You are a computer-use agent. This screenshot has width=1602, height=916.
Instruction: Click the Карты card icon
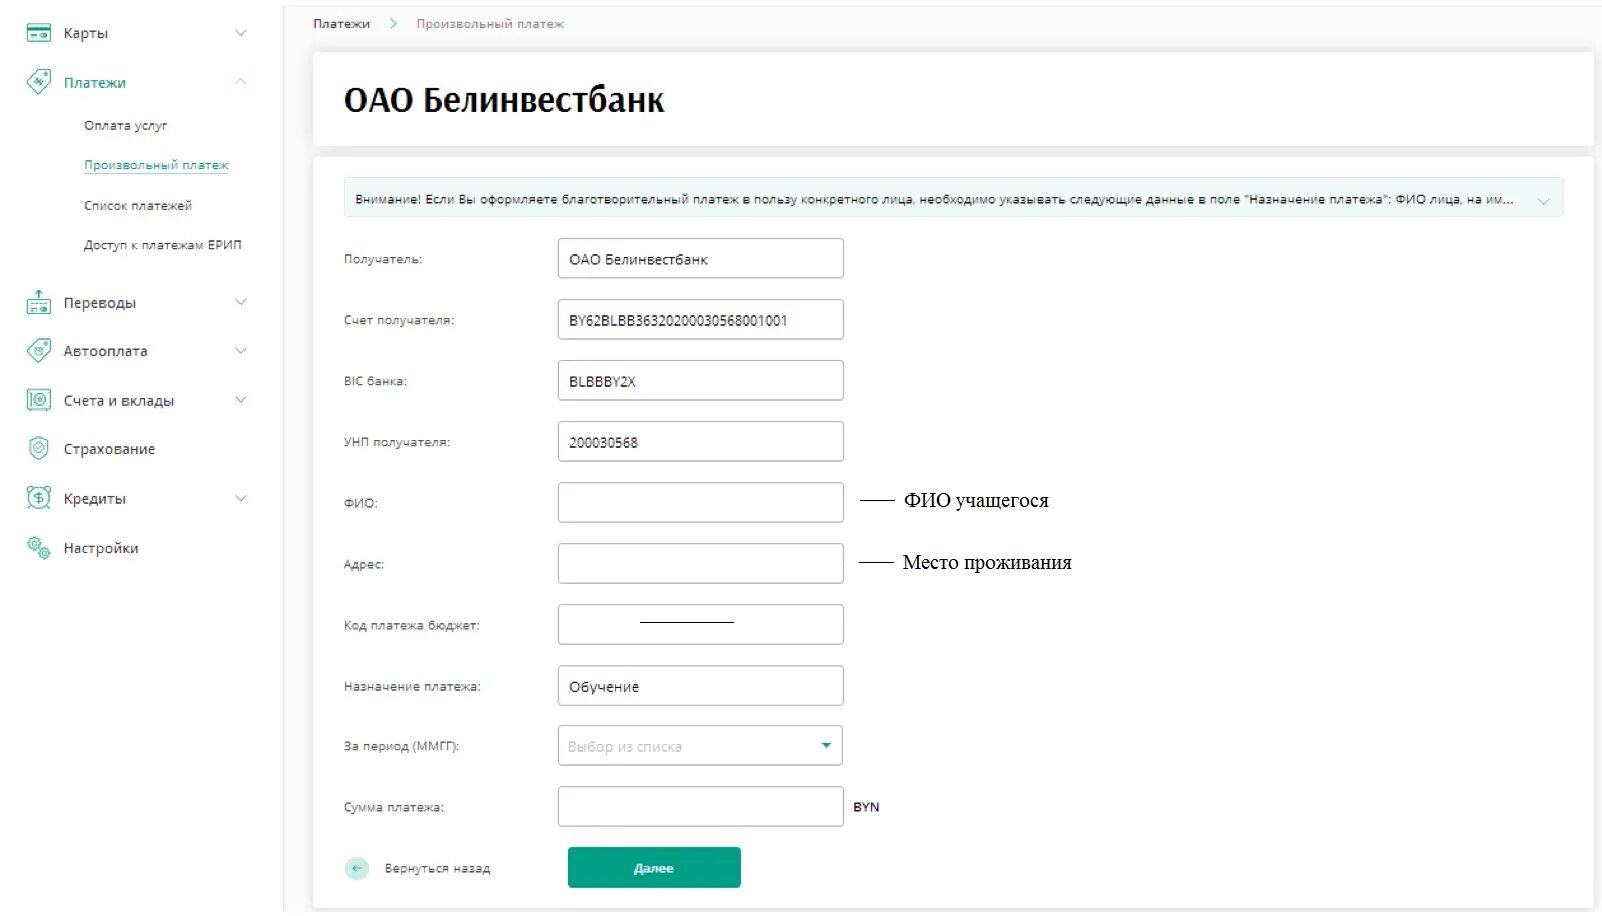tap(38, 33)
